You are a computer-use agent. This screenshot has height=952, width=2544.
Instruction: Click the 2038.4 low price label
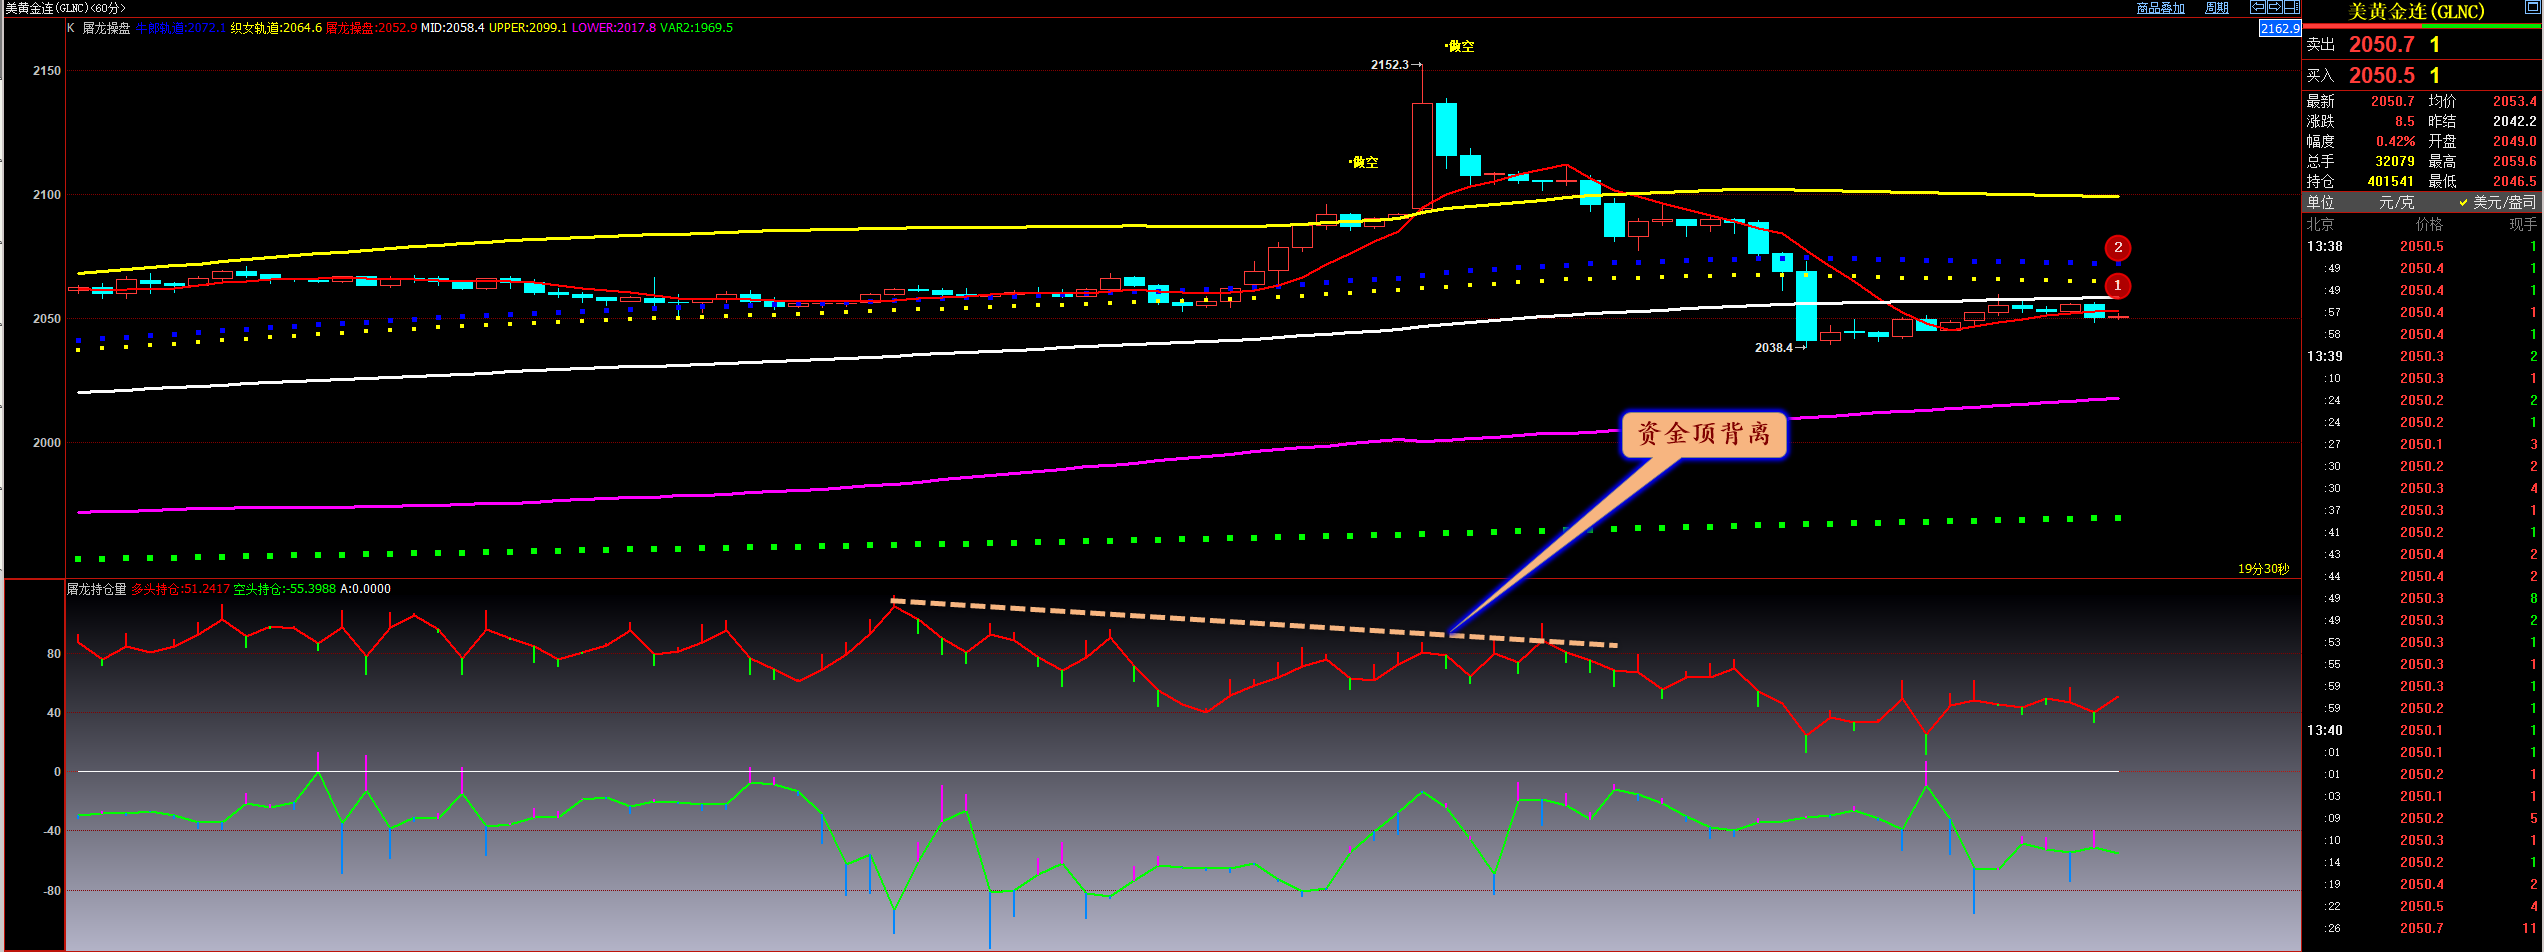(x=1773, y=348)
